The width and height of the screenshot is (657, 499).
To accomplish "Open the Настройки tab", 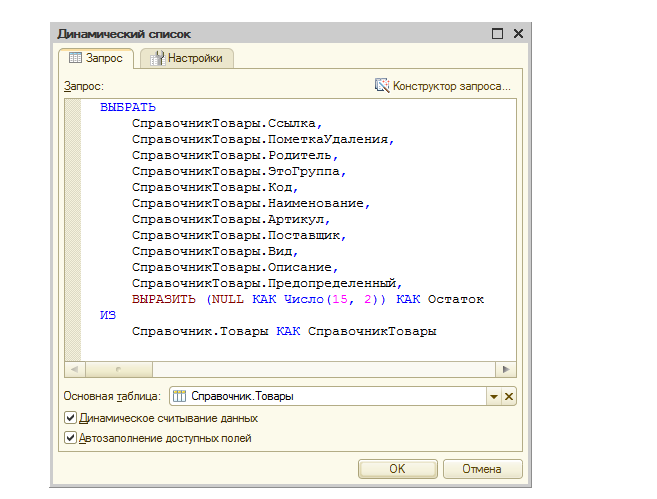I will click(185, 59).
